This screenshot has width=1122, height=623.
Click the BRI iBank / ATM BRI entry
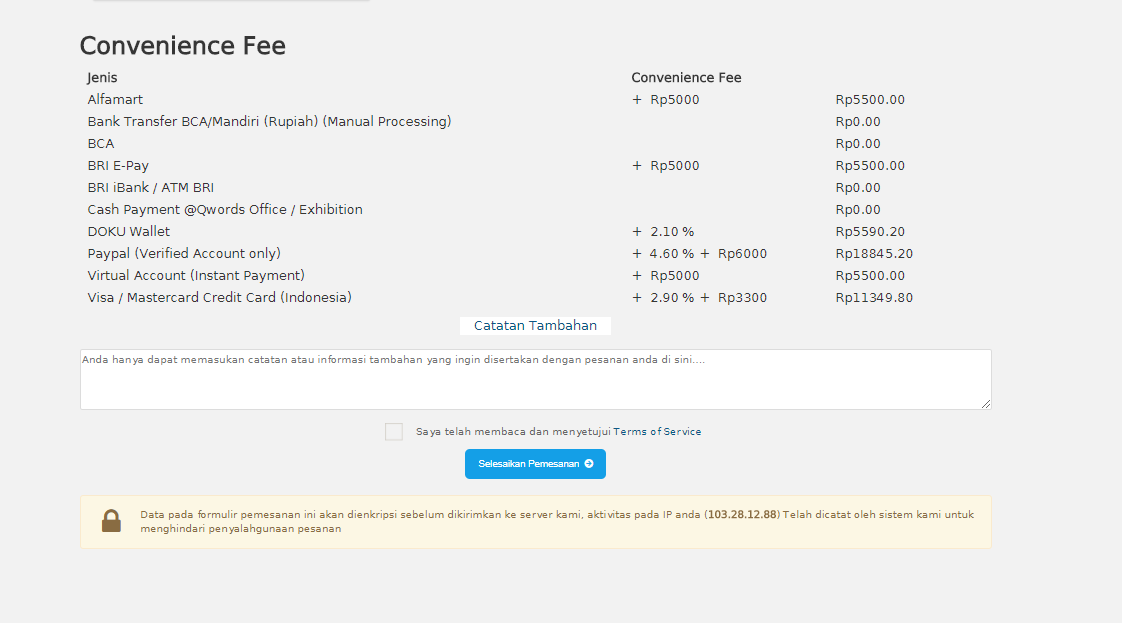coord(150,188)
